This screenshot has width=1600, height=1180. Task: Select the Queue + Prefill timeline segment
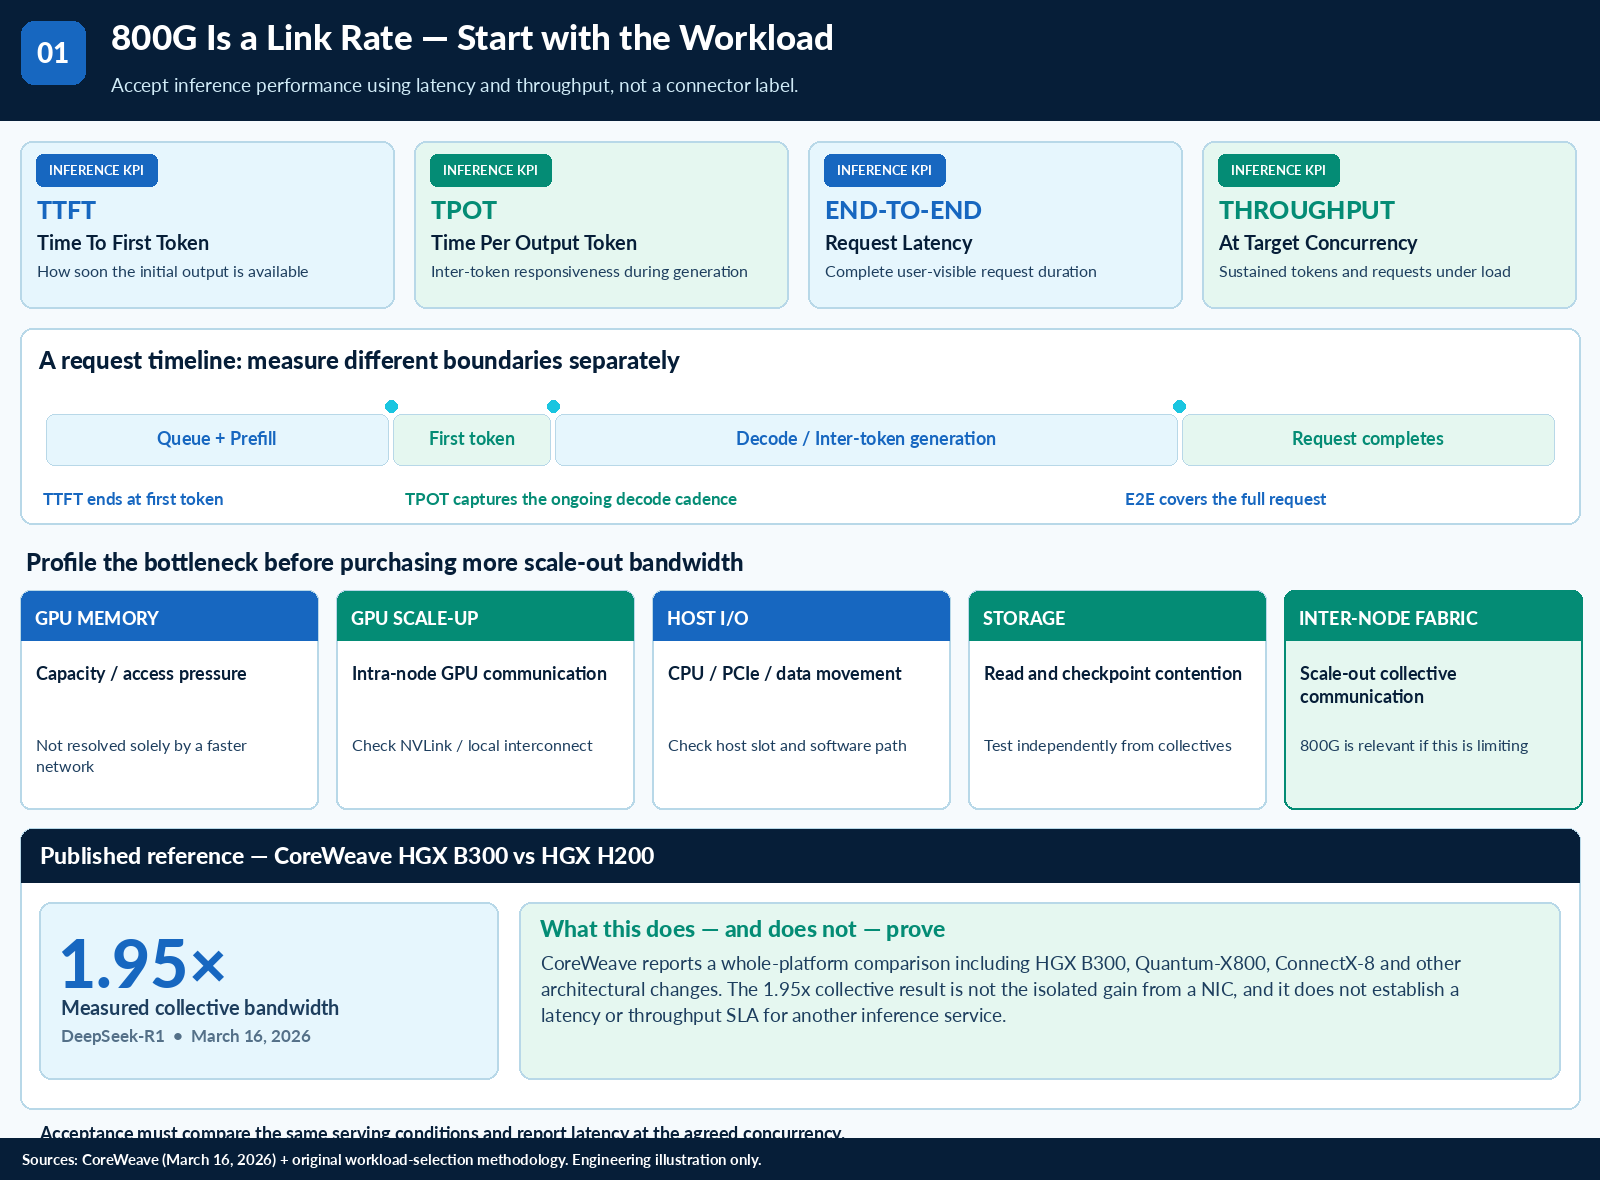(217, 439)
